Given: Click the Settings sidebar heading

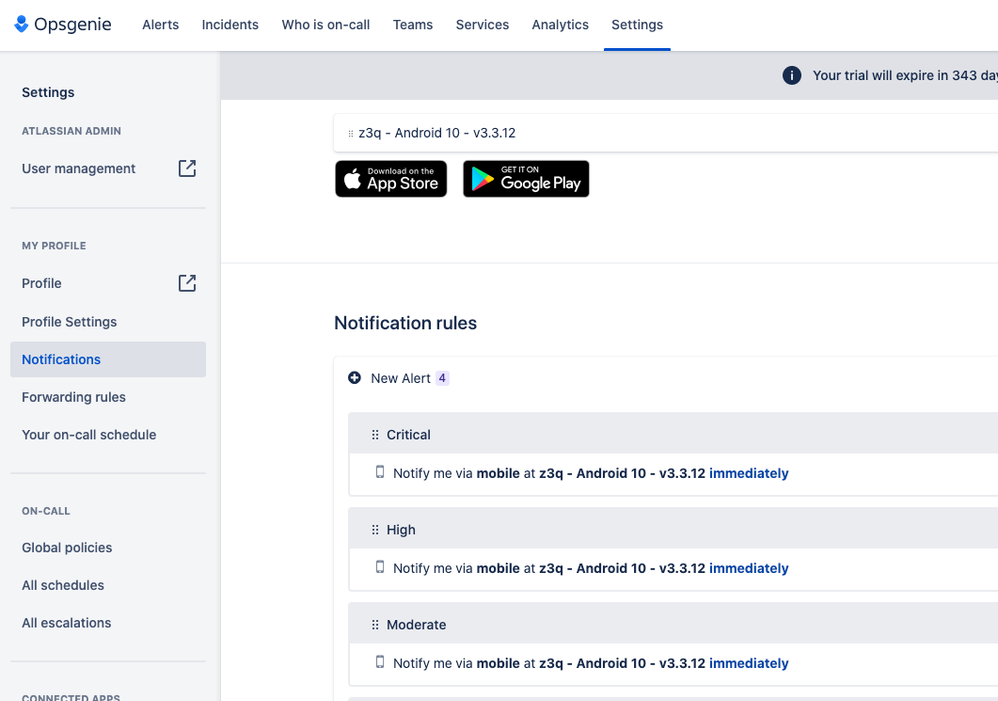Looking at the screenshot, I should click(48, 92).
